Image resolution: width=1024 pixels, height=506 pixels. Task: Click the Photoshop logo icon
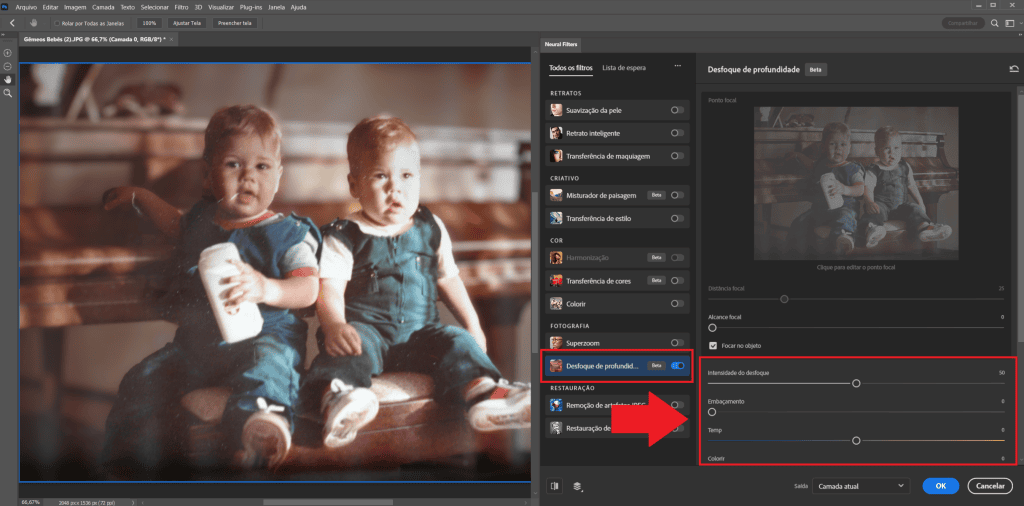pyautogui.click(x=5, y=7)
